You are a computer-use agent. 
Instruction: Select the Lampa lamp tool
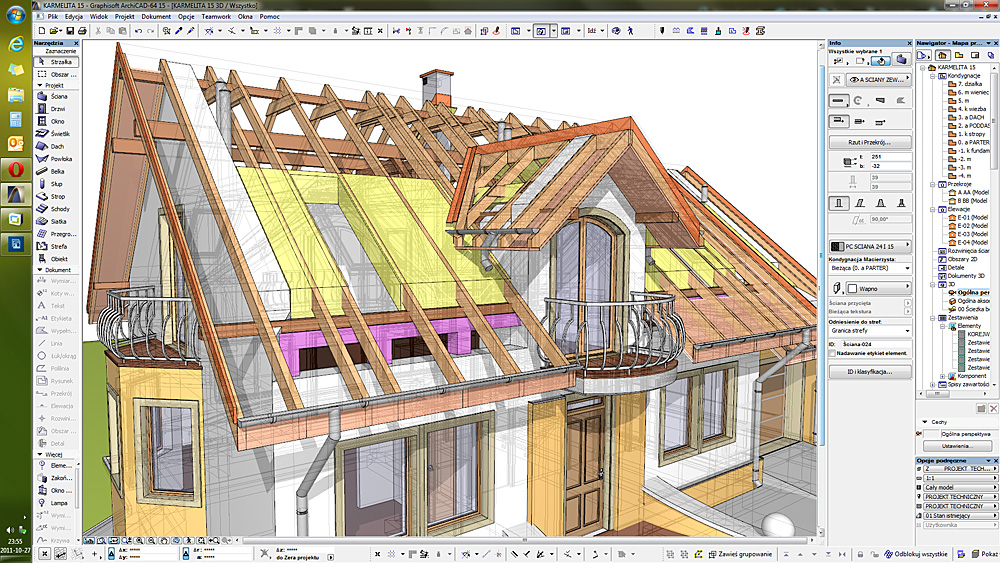pos(55,503)
